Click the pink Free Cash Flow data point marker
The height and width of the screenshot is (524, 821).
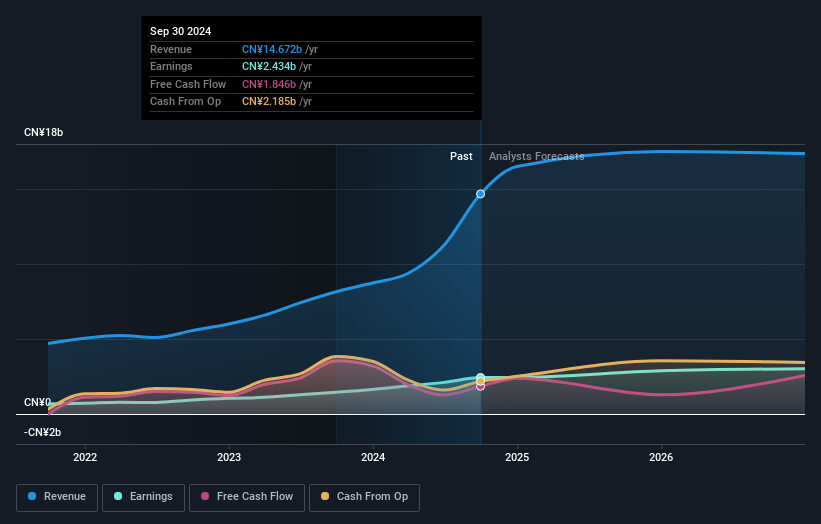(x=480, y=387)
